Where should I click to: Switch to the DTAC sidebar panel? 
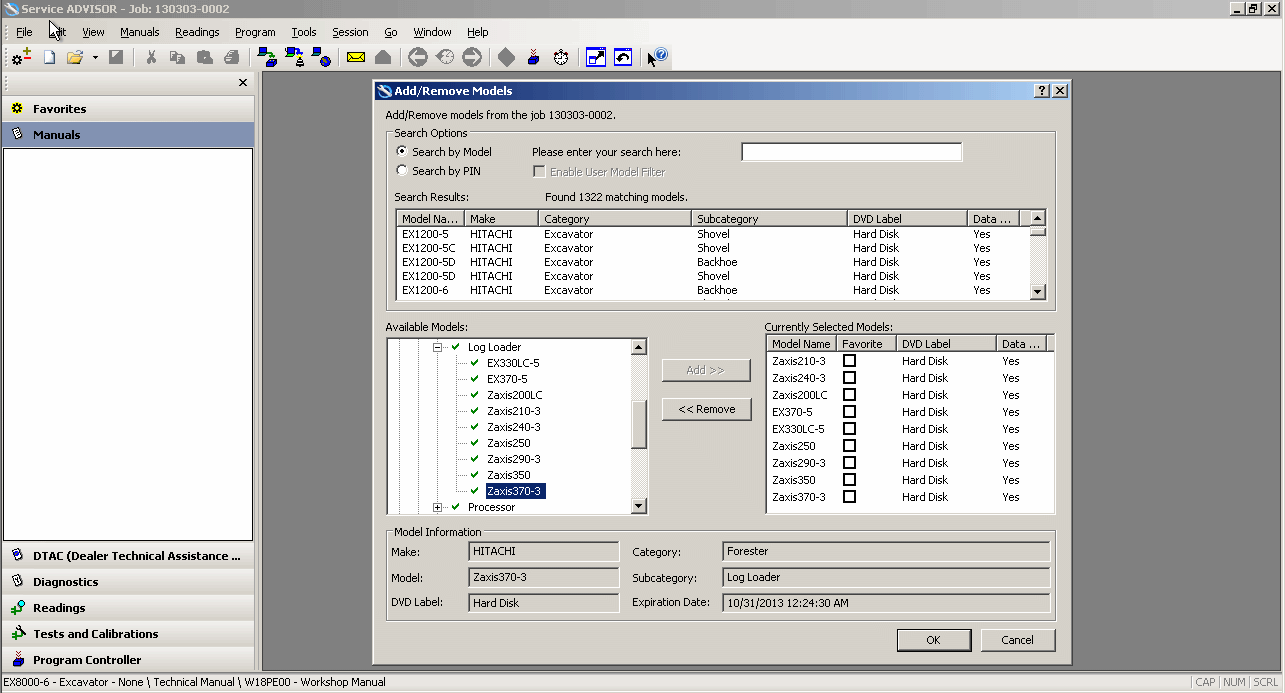tap(128, 555)
